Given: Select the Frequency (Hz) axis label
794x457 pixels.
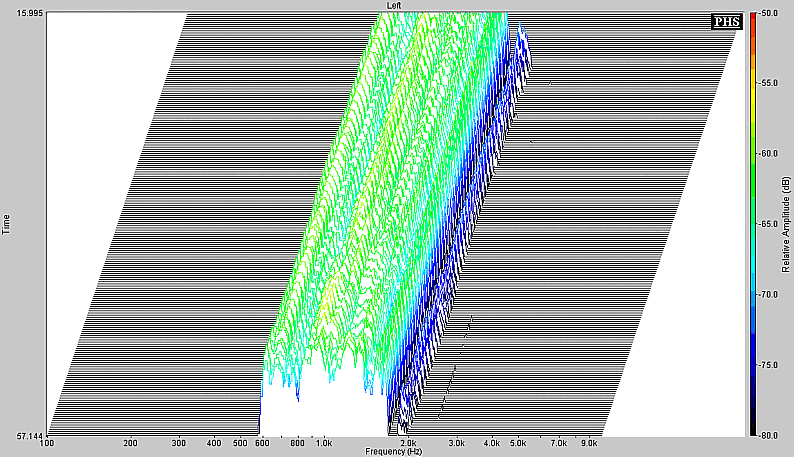Looking at the screenshot, I should coord(397,451).
